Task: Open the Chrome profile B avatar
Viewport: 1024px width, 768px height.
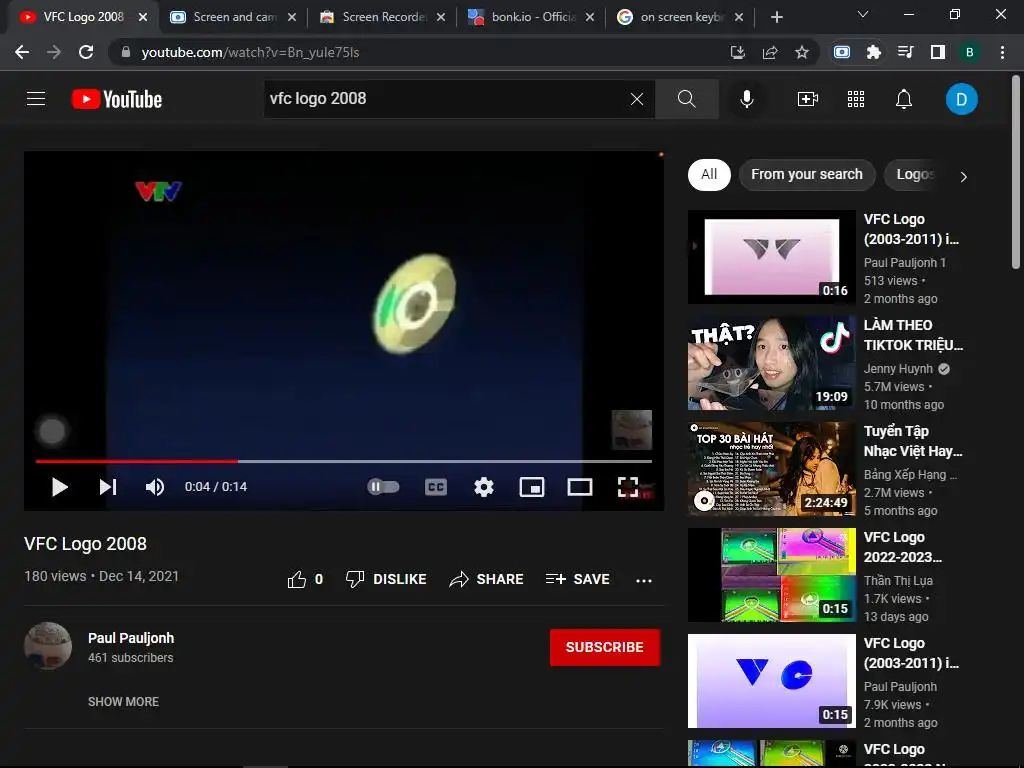Action: pos(970,52)
